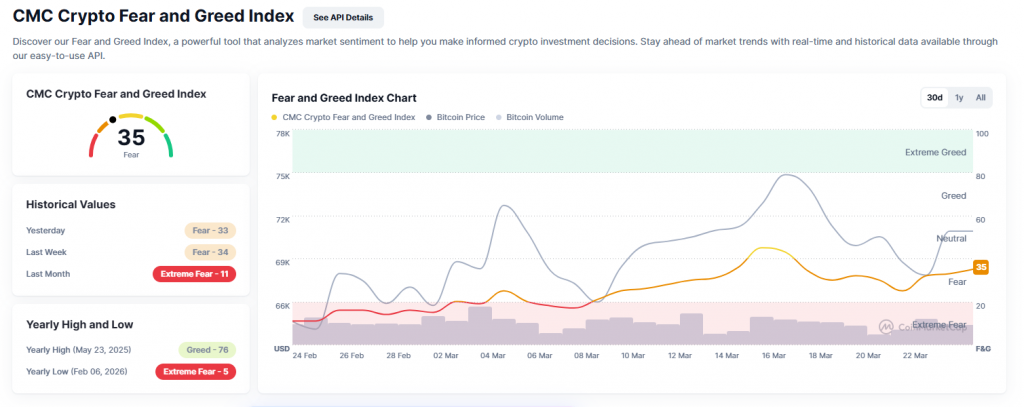
Task: Click the Fear and Greed Index Chart title
Action: click(344, 98)
